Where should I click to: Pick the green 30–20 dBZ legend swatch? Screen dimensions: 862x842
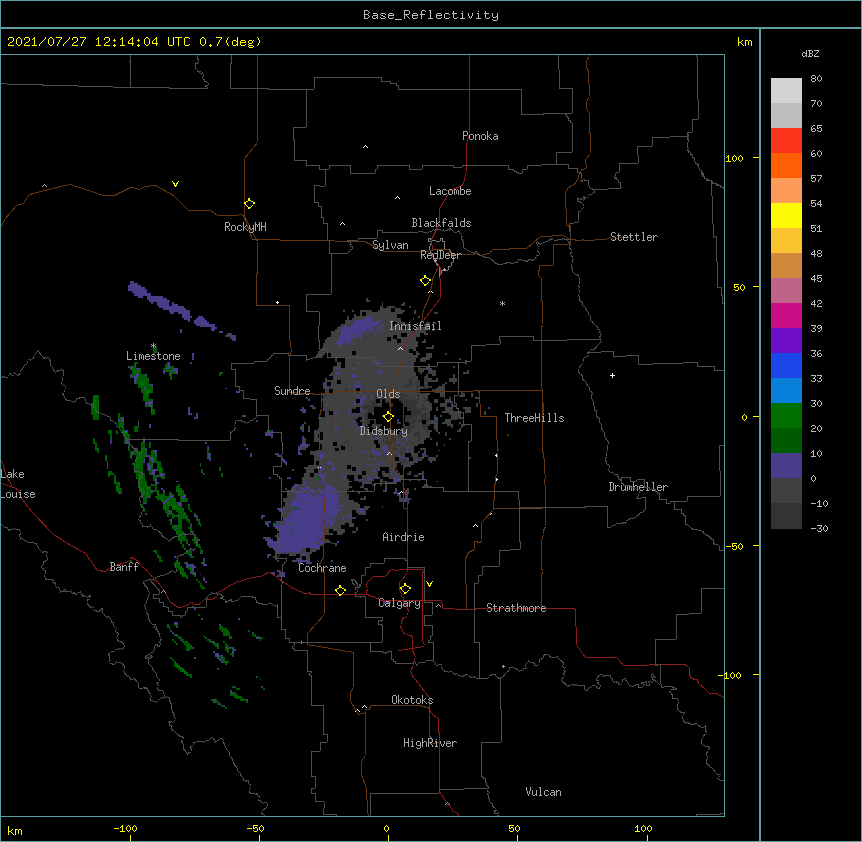tap(786, 416)
